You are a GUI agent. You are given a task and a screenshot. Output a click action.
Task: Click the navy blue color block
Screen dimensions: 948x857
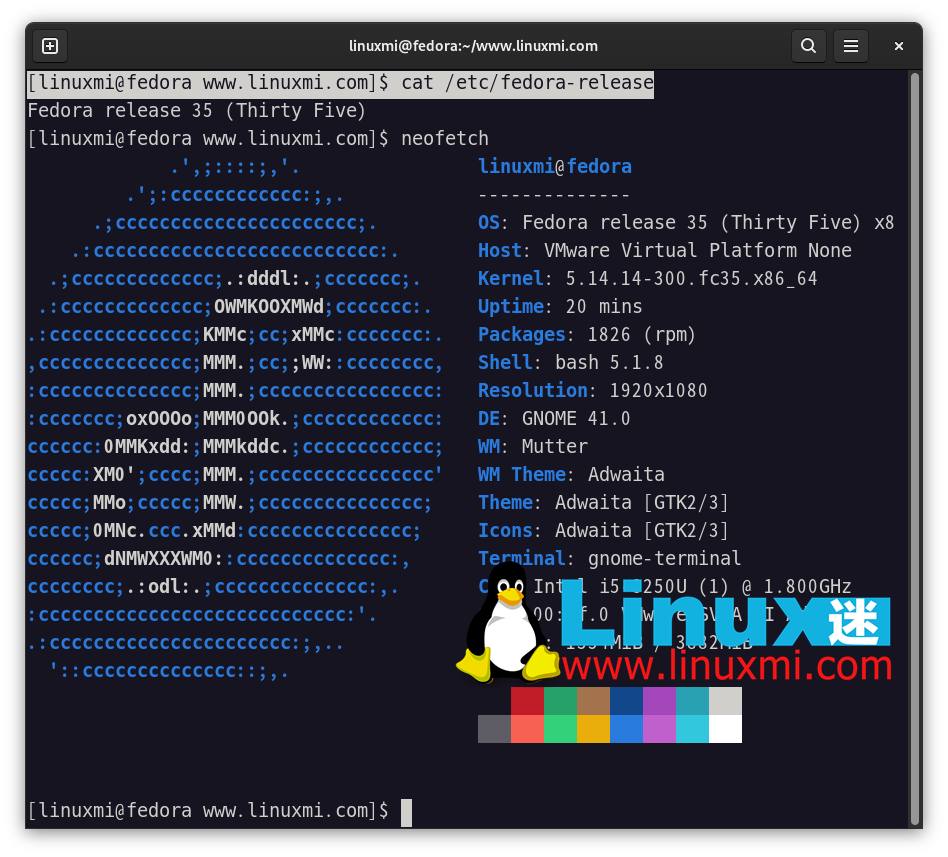[x=626, y=701]
